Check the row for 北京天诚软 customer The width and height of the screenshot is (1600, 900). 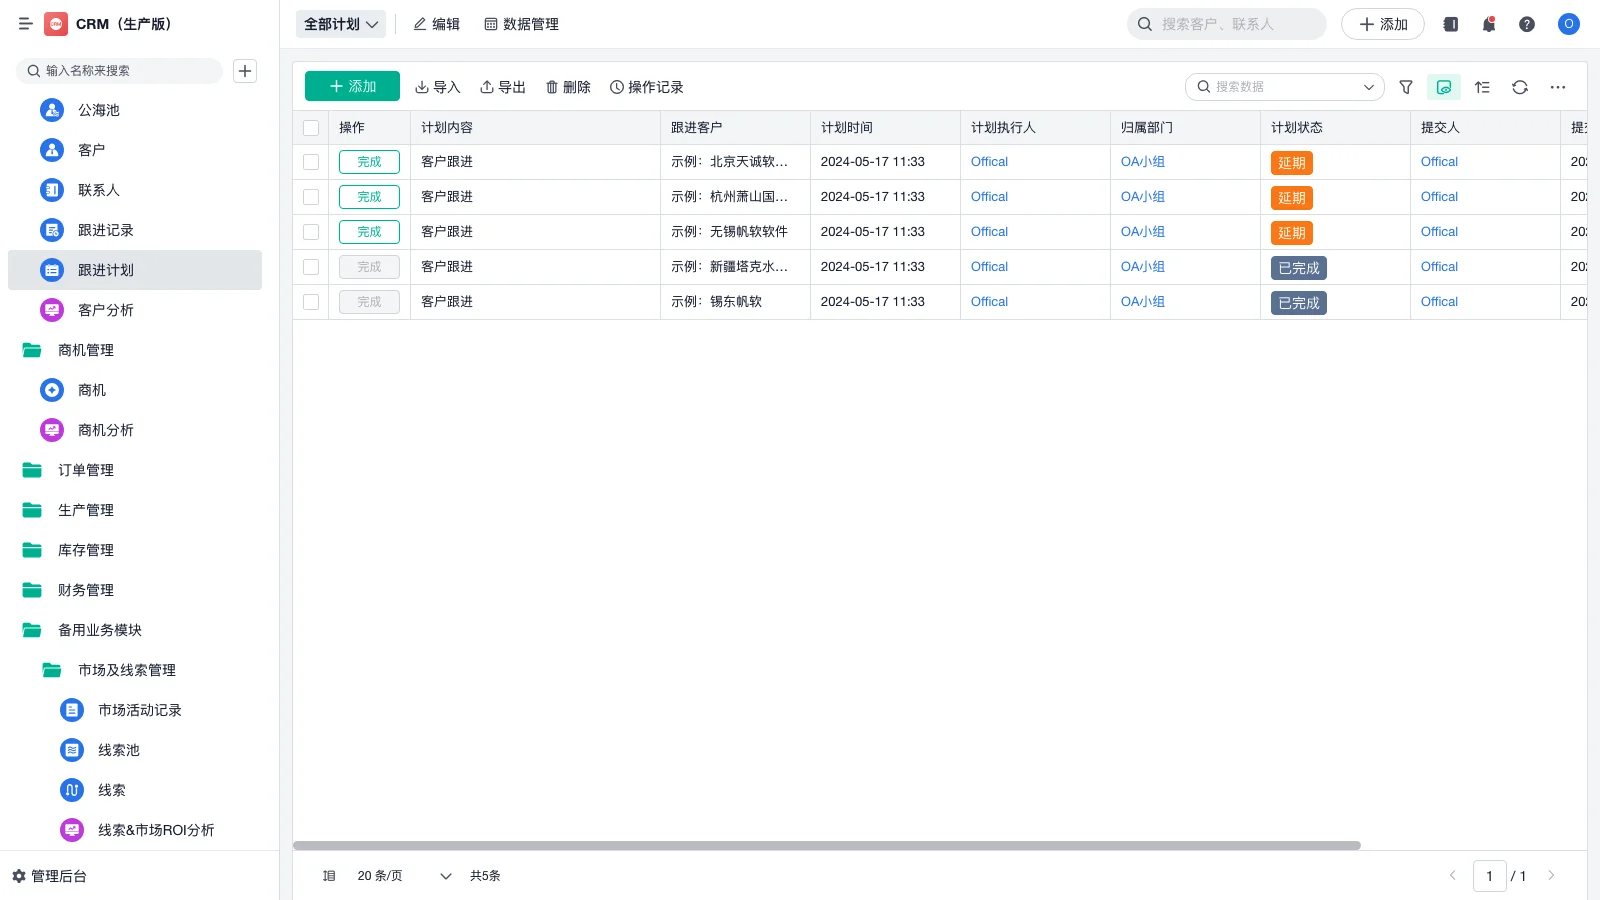pyautogui.click(x=311, y=162)
